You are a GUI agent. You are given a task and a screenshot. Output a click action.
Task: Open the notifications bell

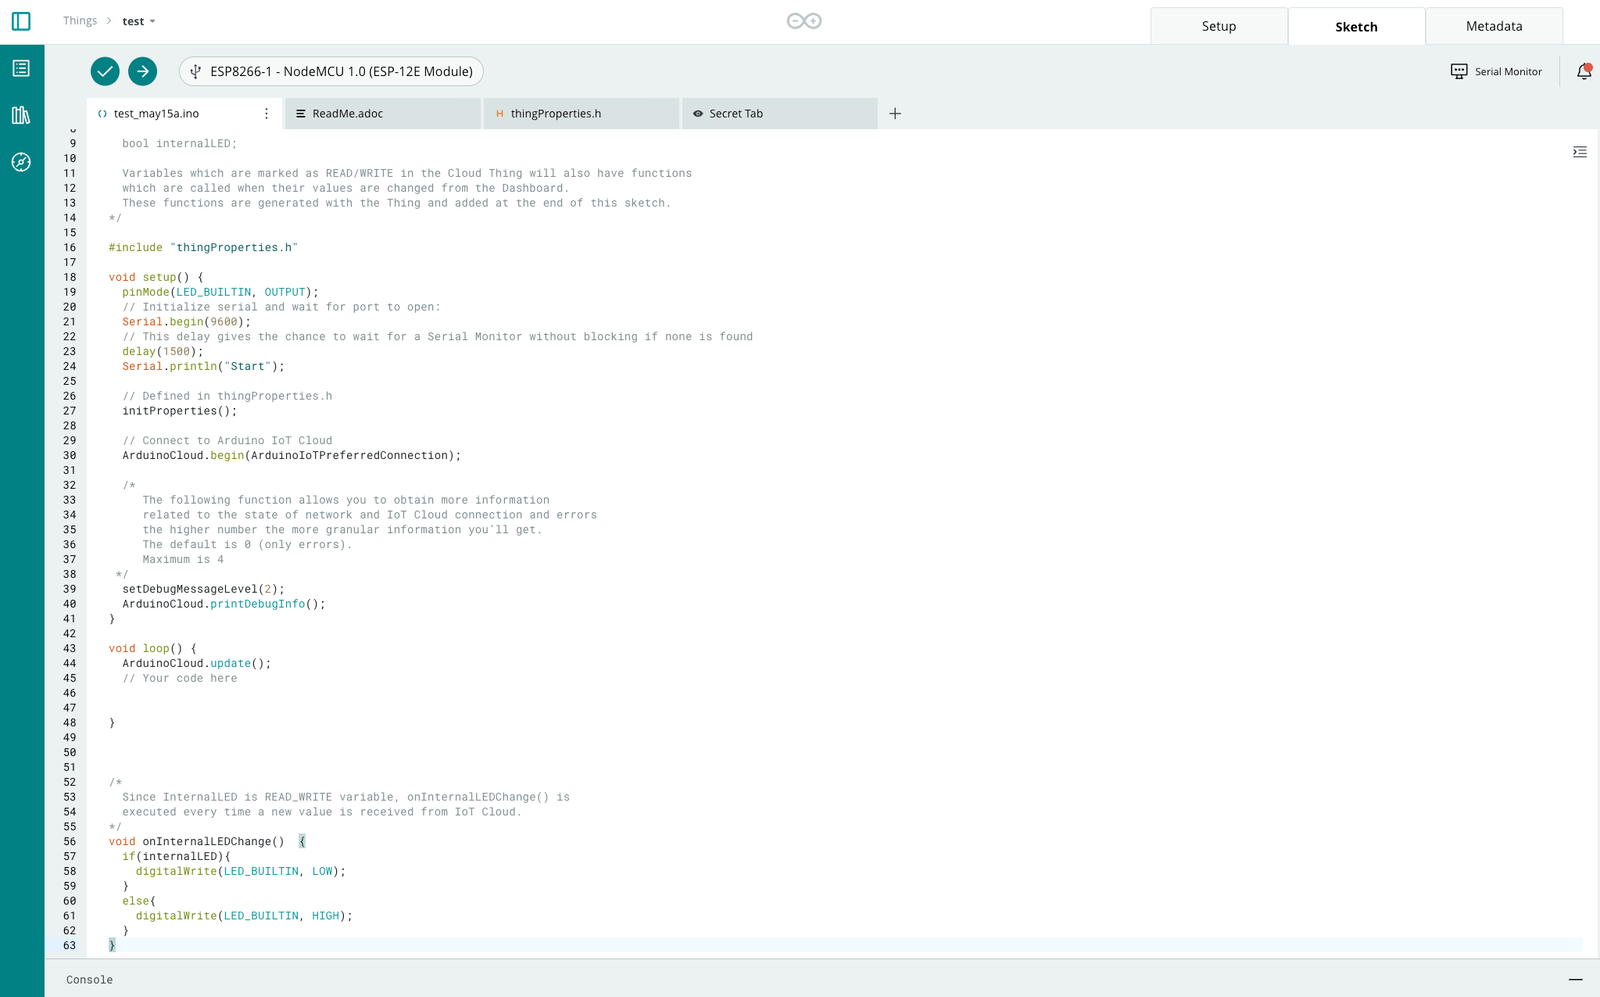coord(1584,71)
